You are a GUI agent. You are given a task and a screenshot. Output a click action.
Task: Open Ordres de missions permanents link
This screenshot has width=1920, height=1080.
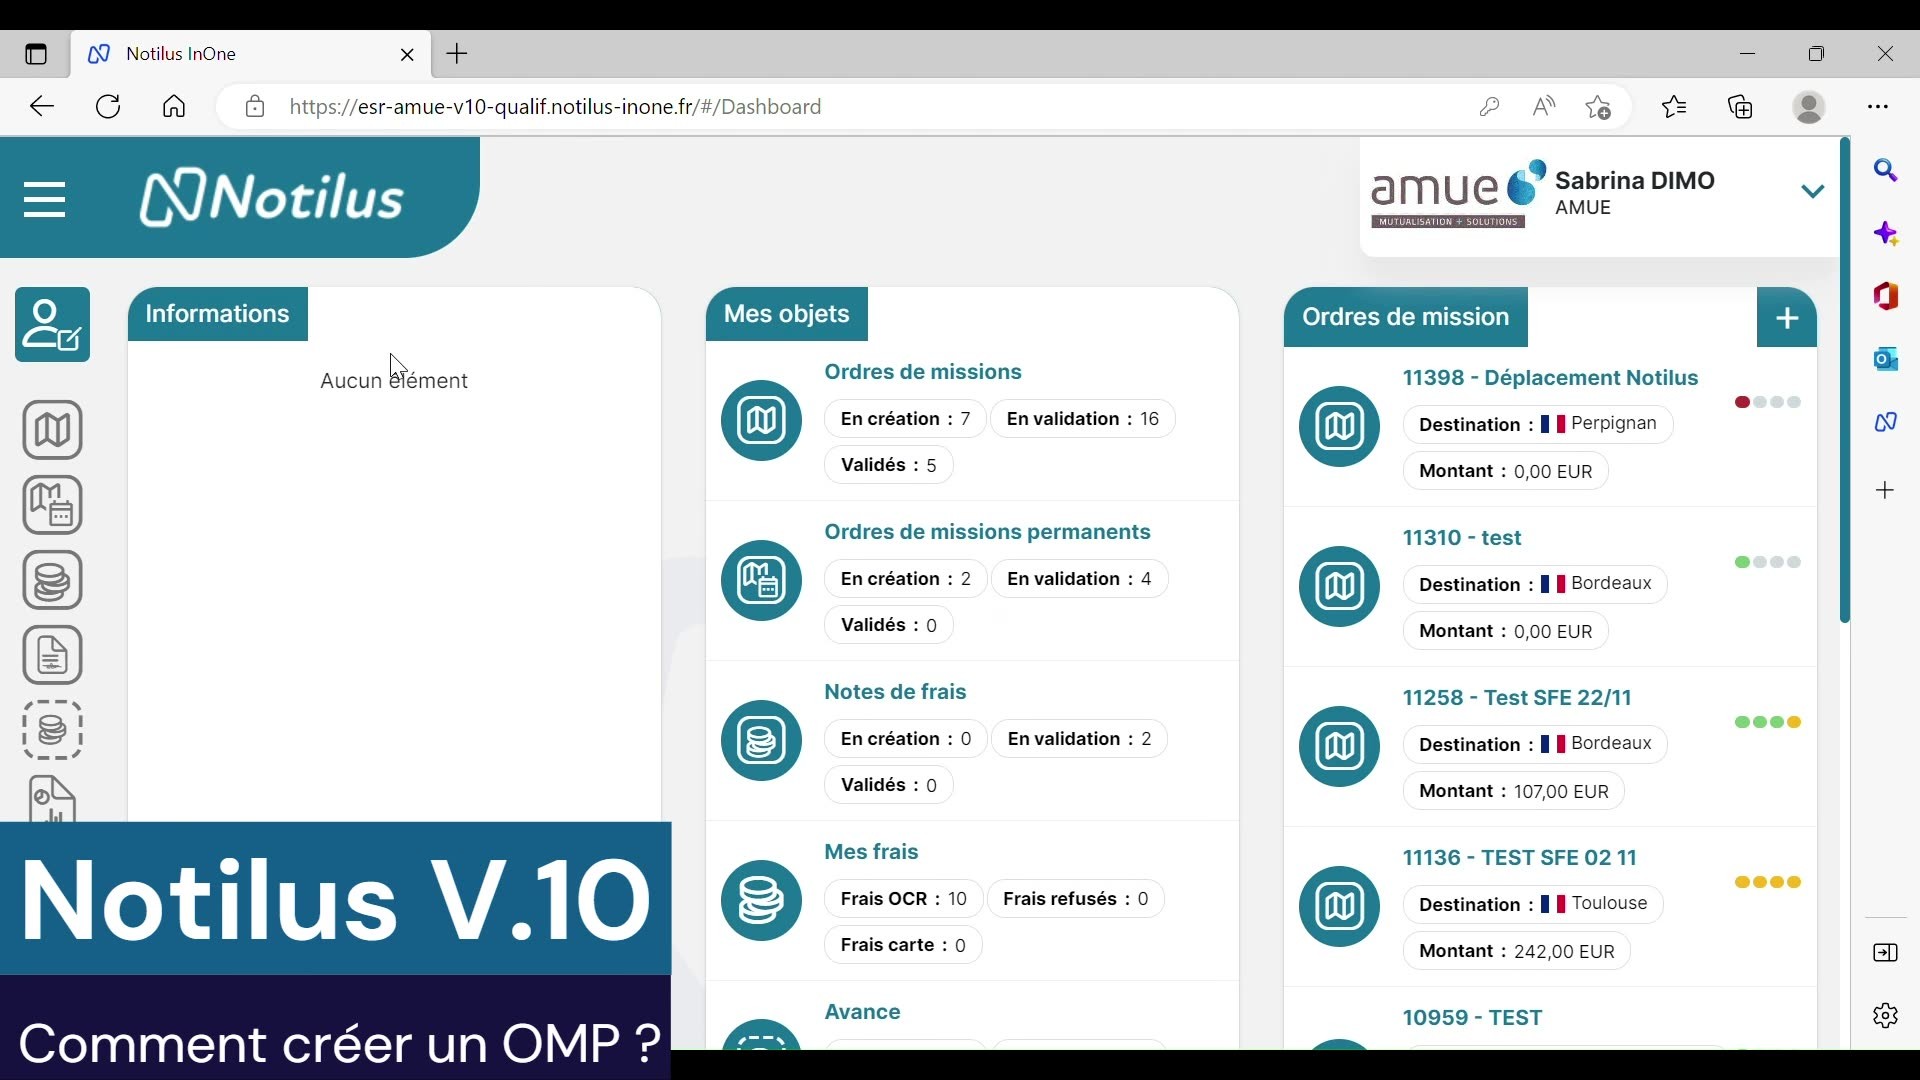click(x=987, y=532)
